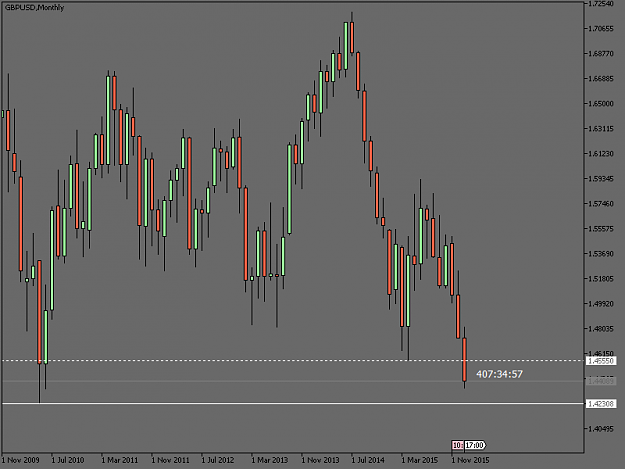Screen dimensions: 625x469
Task: Click the 1.49920 price axis label
Action: [601, 304]
